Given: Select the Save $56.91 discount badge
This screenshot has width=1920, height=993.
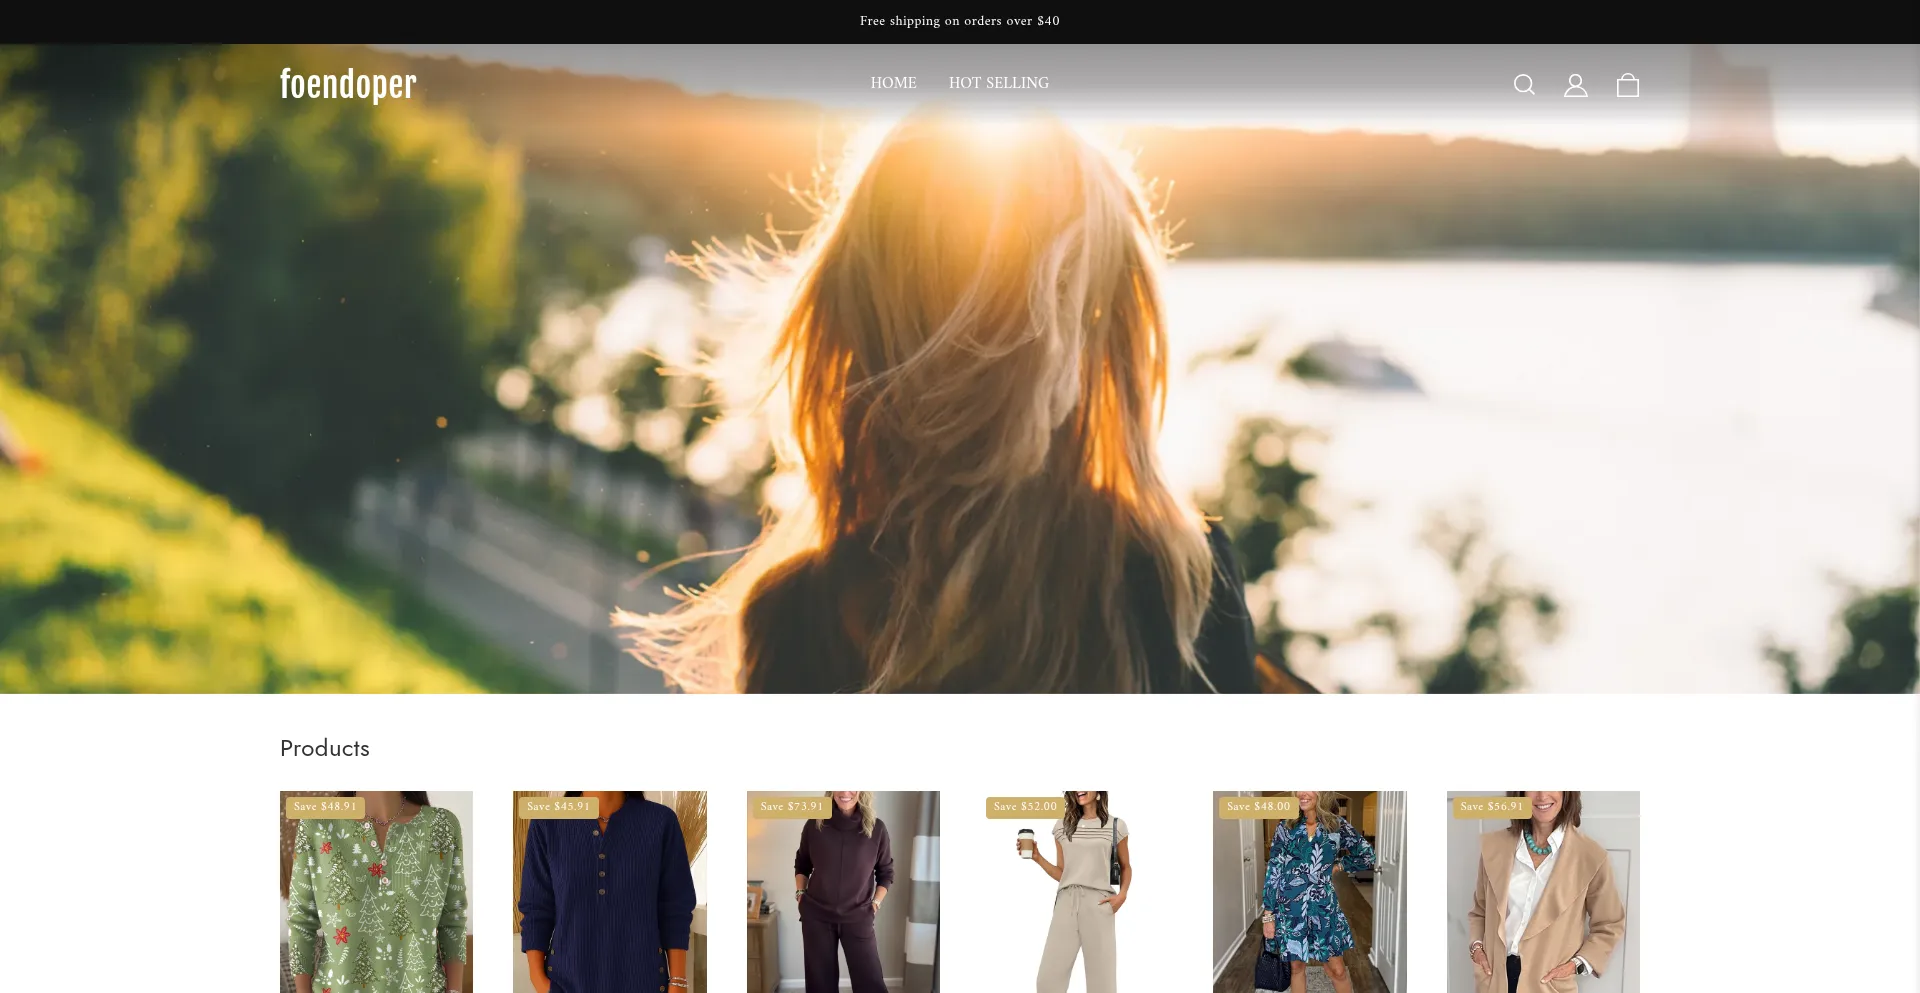Looking at the screenshot, I should [1491, 807].
